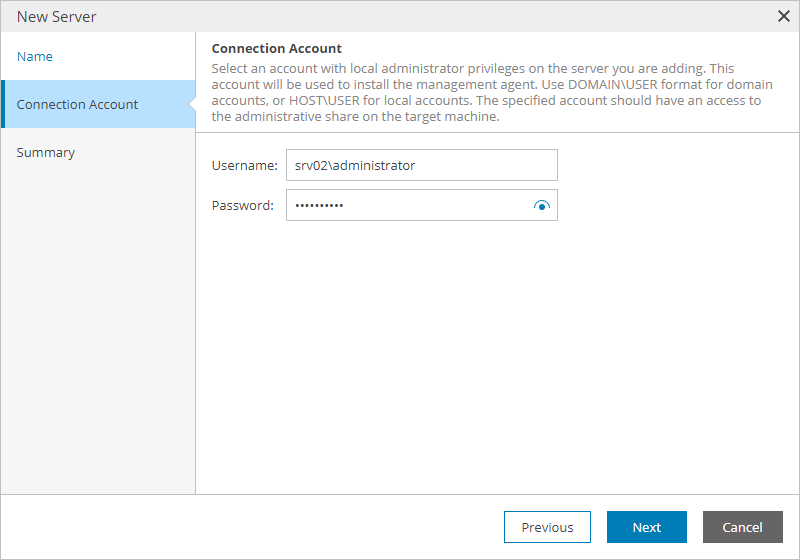Click the masked dots in Password field
800x560 pixels.
point(319,205)
